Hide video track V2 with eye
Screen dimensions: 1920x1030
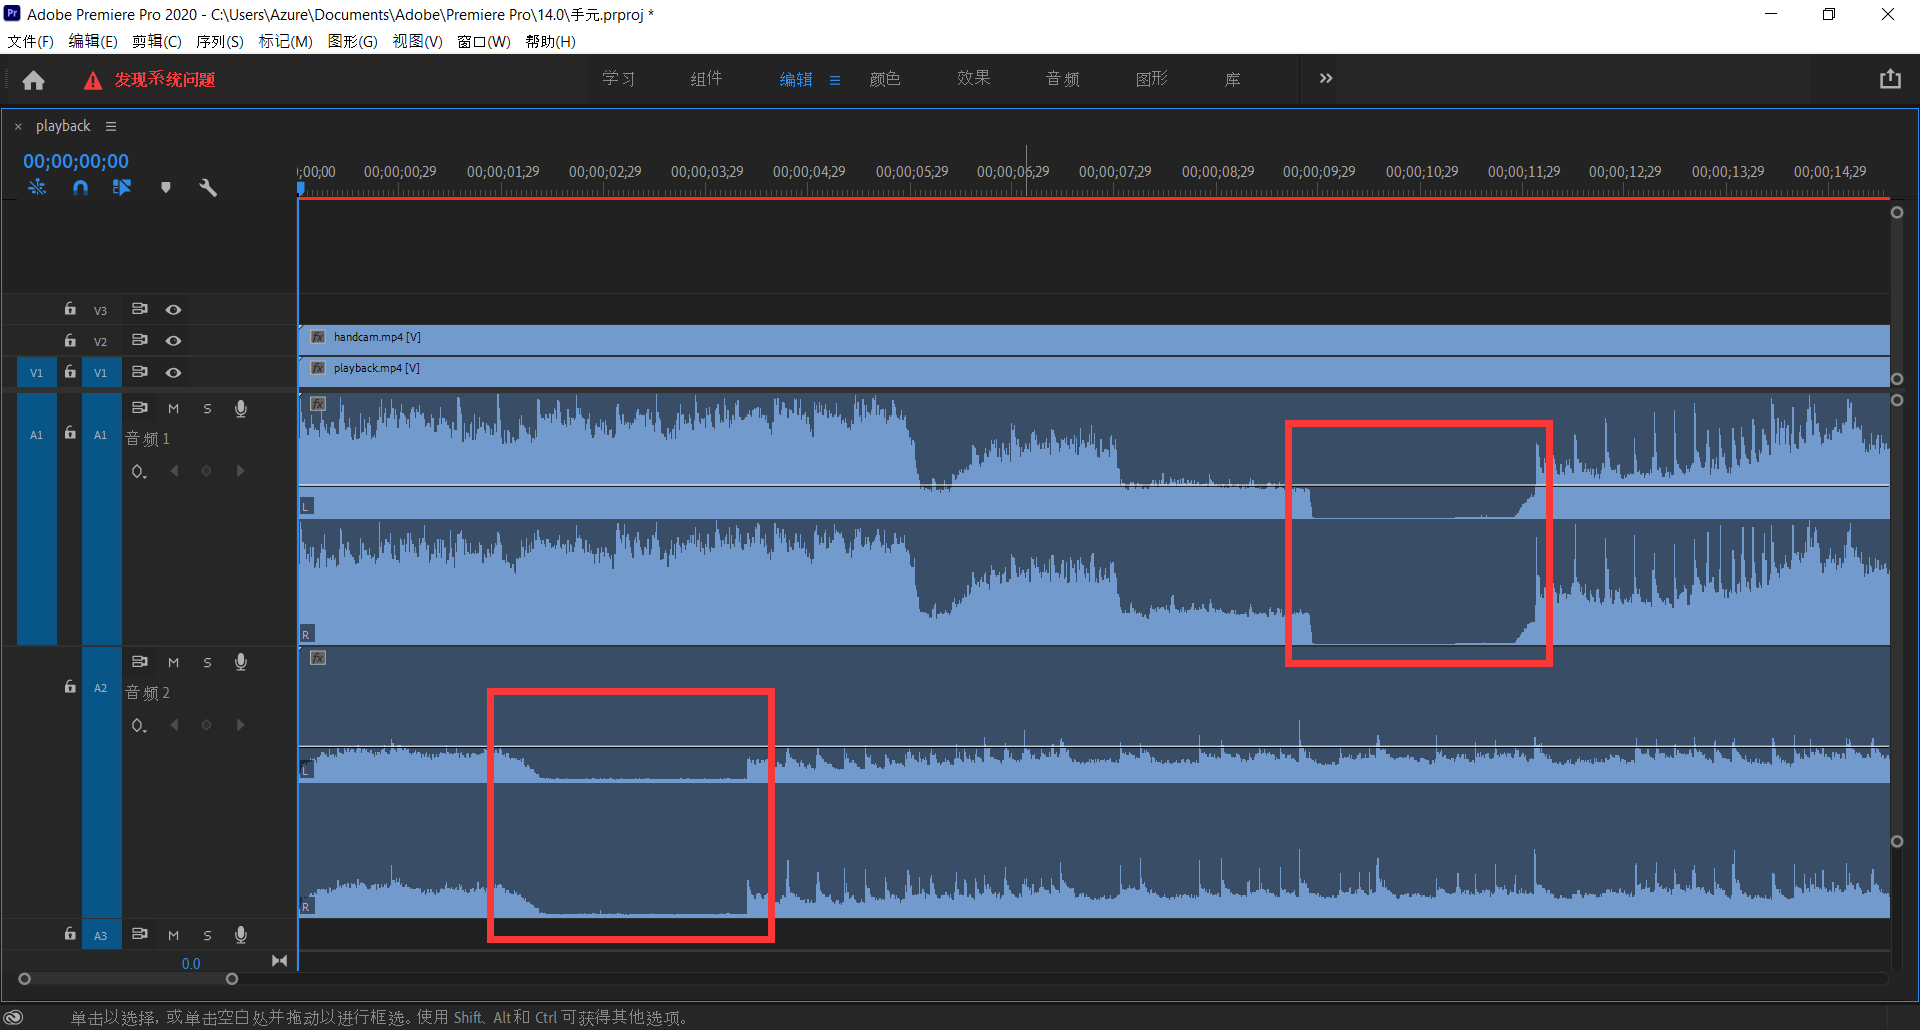coord(173,341)
